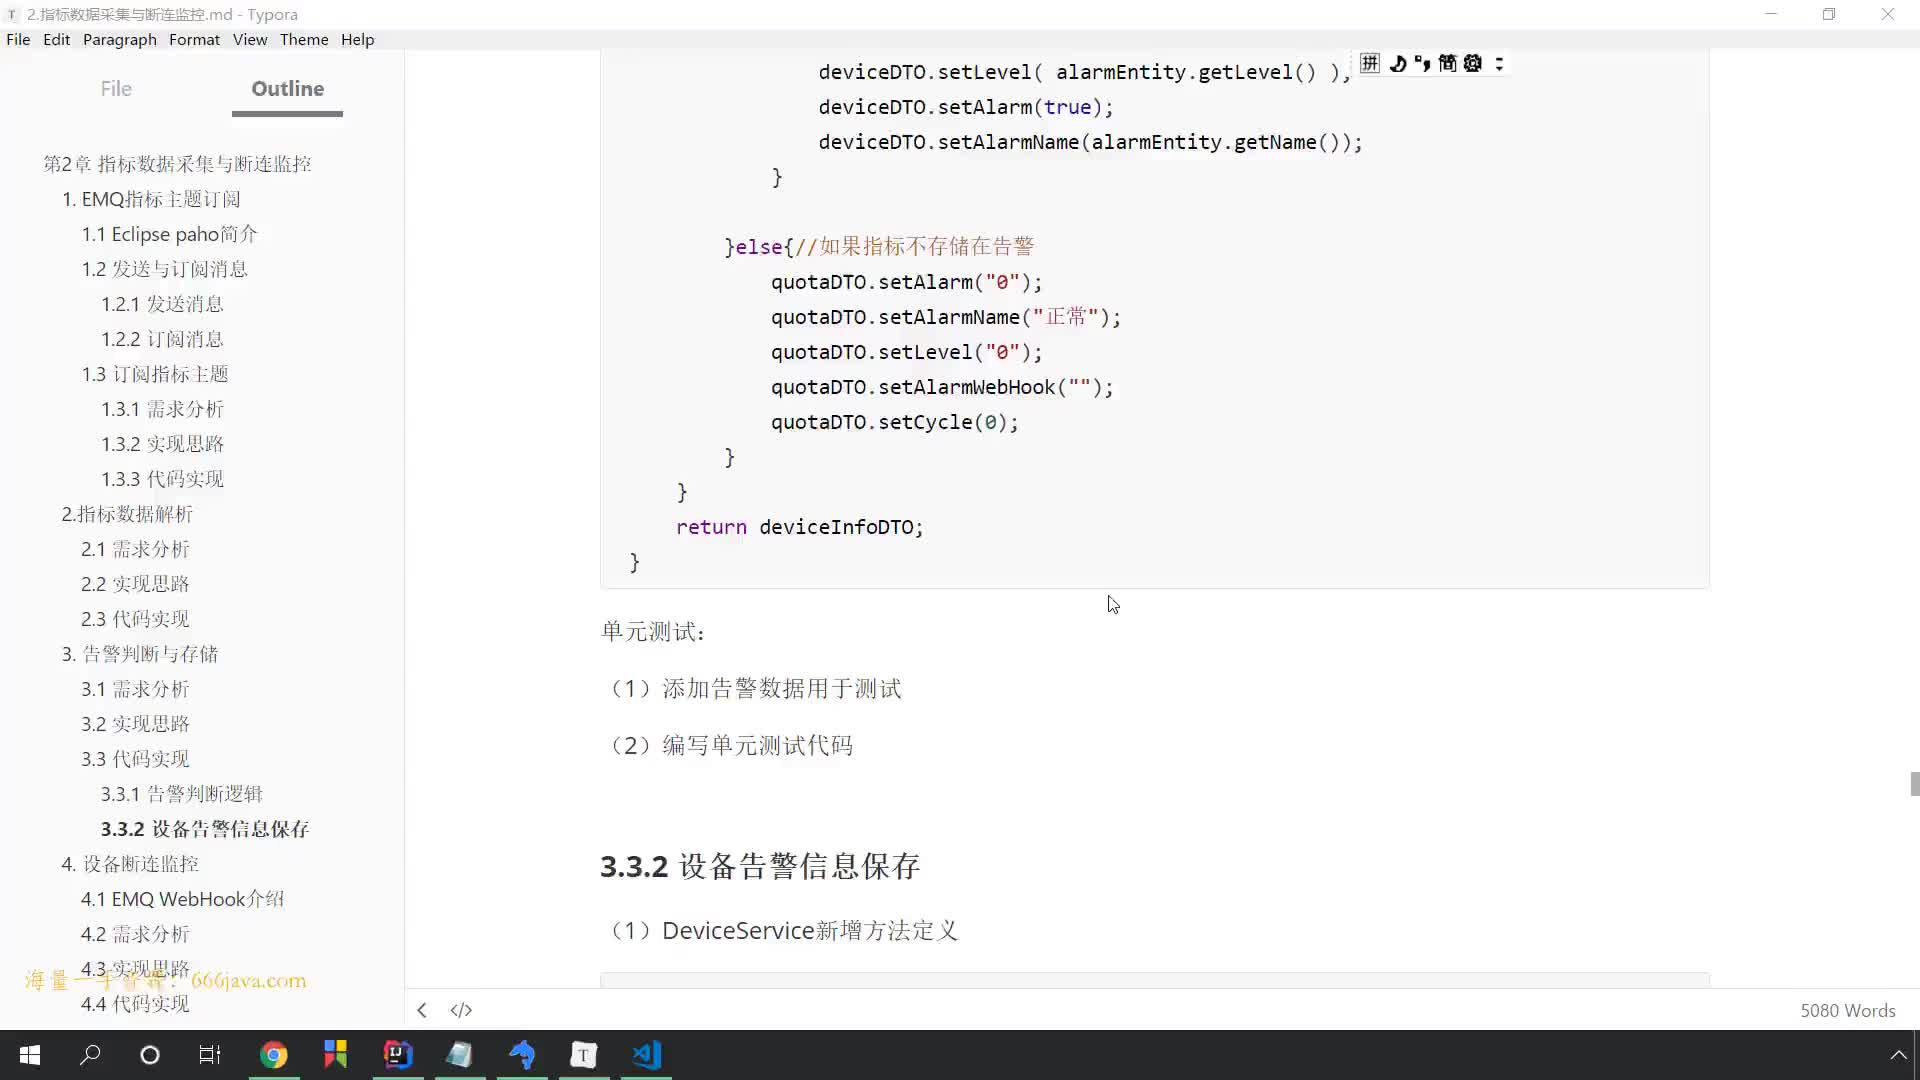Click the return deviceInfoDTO; code line
1920x1080 pixels.
coord(799,527)
